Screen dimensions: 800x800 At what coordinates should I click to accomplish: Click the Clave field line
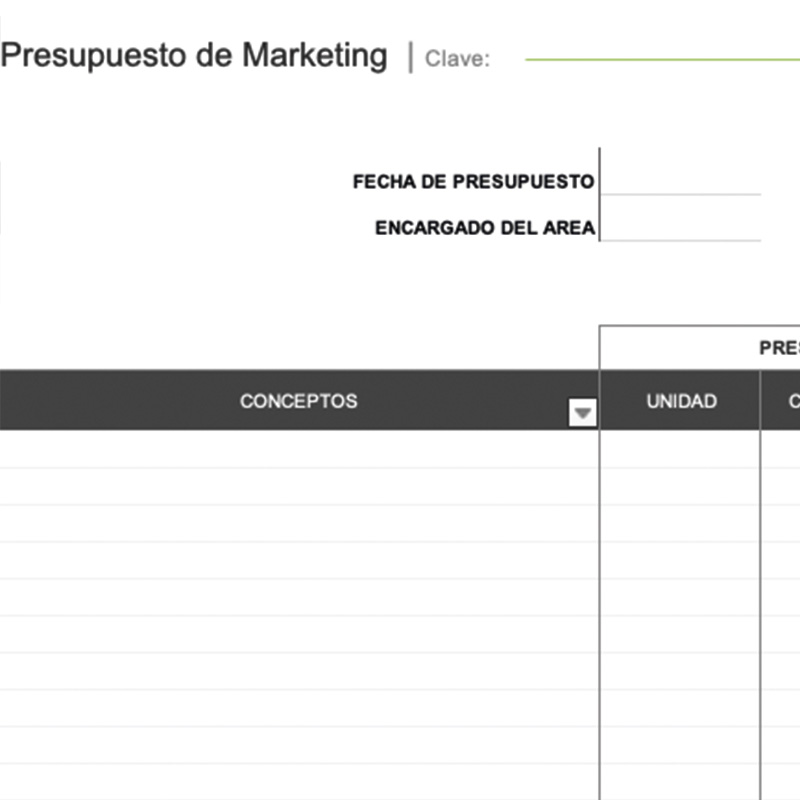coord(660,58)
